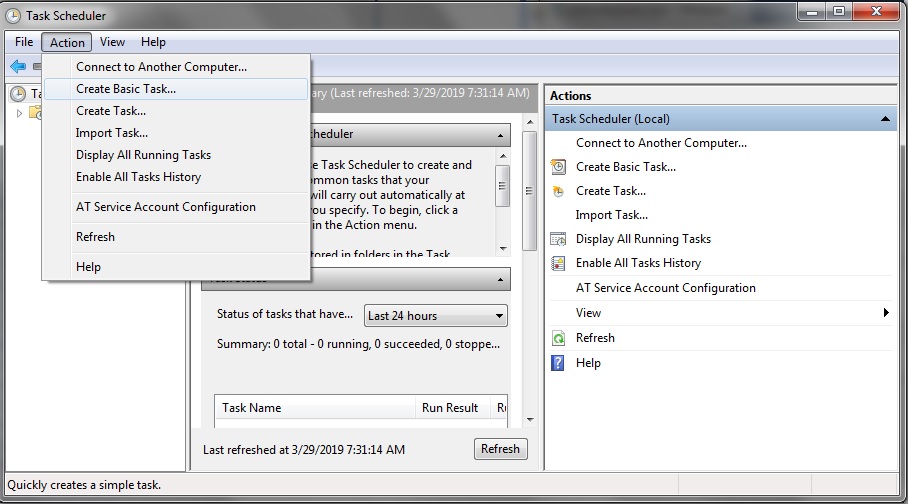Screen dimensions: 908x504
Task: Click Import Task in Actions pane
Action: coord(612,215)
